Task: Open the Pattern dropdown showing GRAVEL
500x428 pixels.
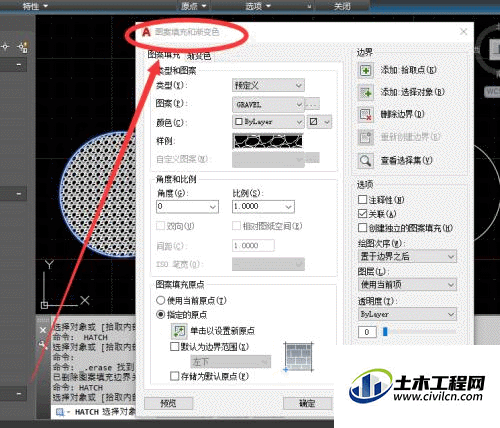Action: [x=268, y=105]
